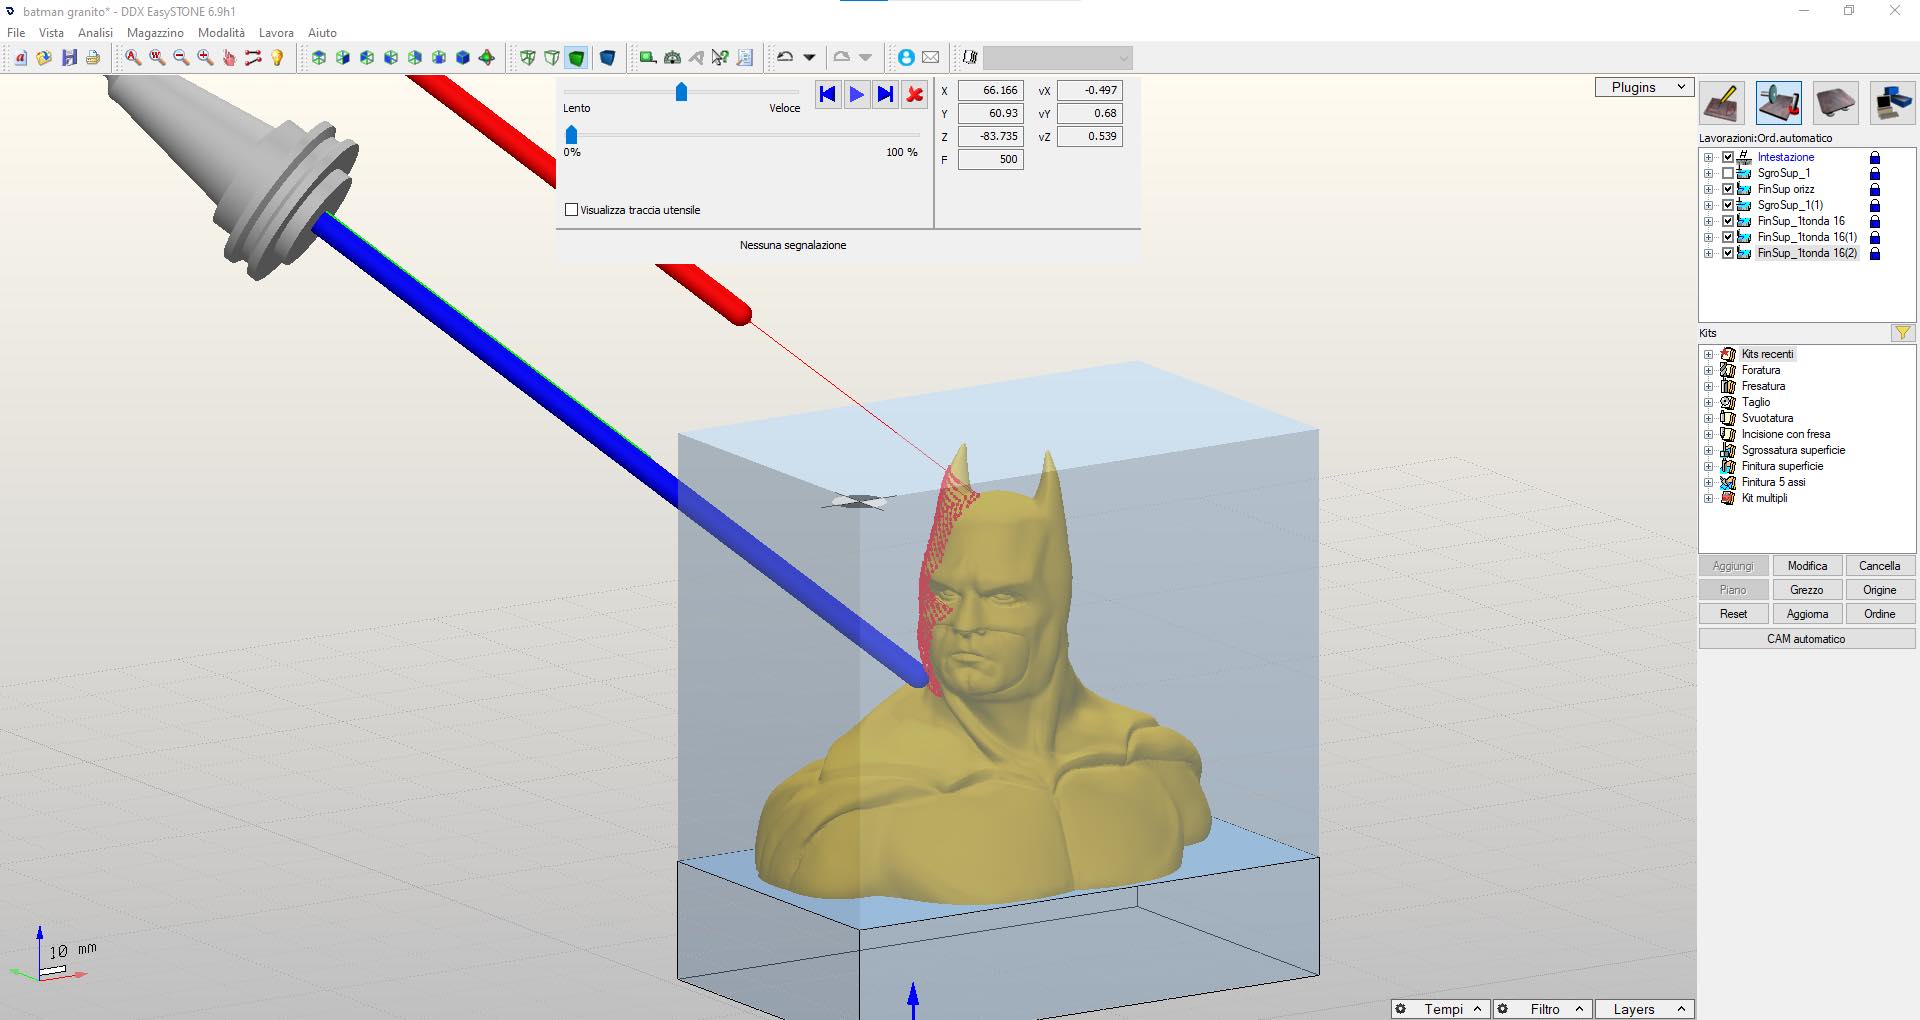This screenshot has height=1020, width=1920.
Task: Expand the Finitura 5 assi node
Action: tap(1709, 482)
